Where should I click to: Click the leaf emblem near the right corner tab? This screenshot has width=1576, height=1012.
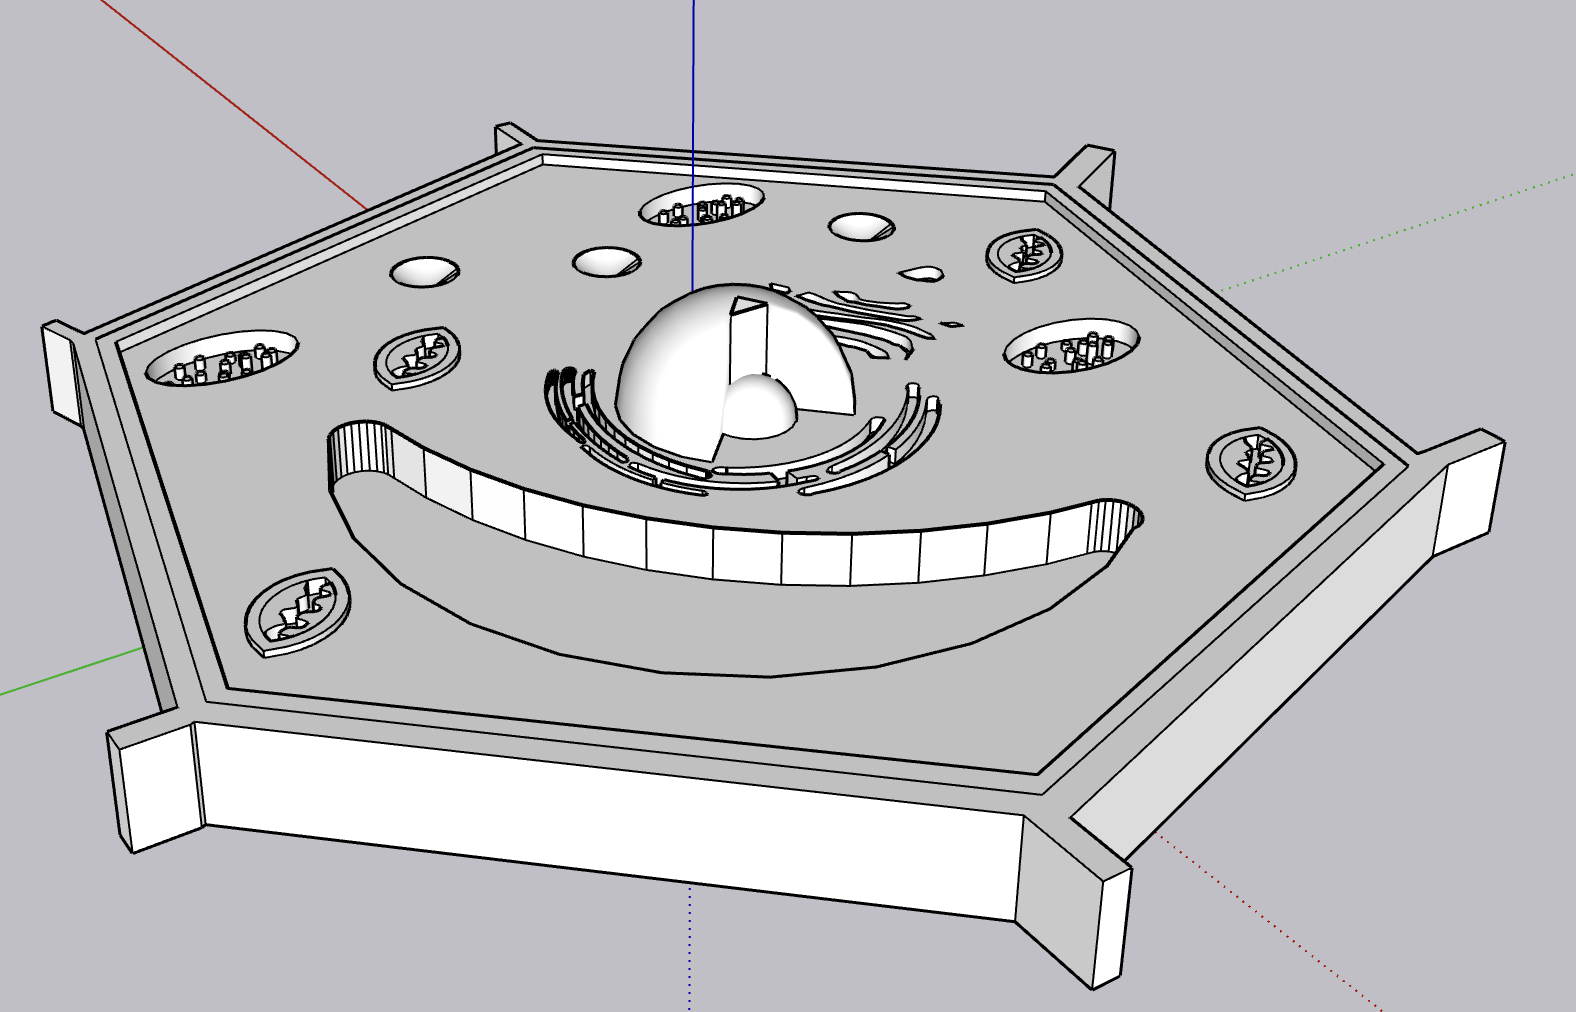1251,463
